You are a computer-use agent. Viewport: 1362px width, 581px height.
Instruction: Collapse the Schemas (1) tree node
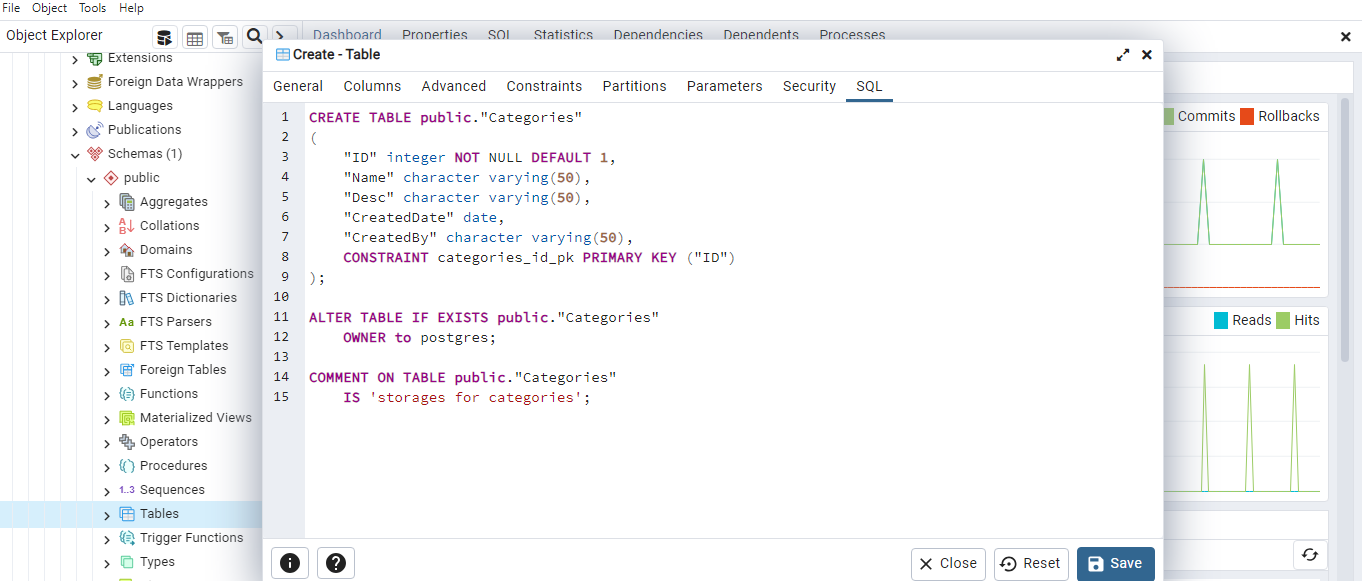(x=75, y=154)
